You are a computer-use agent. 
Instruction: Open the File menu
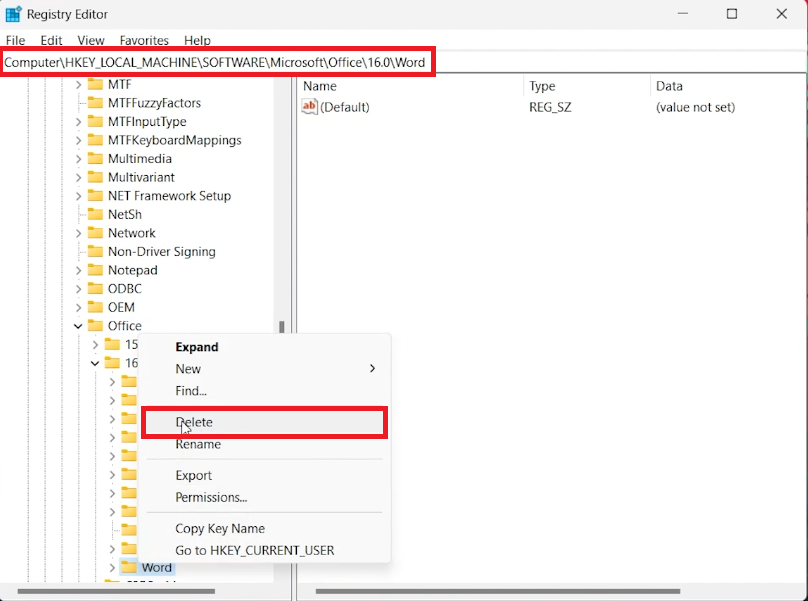[x=15, y=40]
